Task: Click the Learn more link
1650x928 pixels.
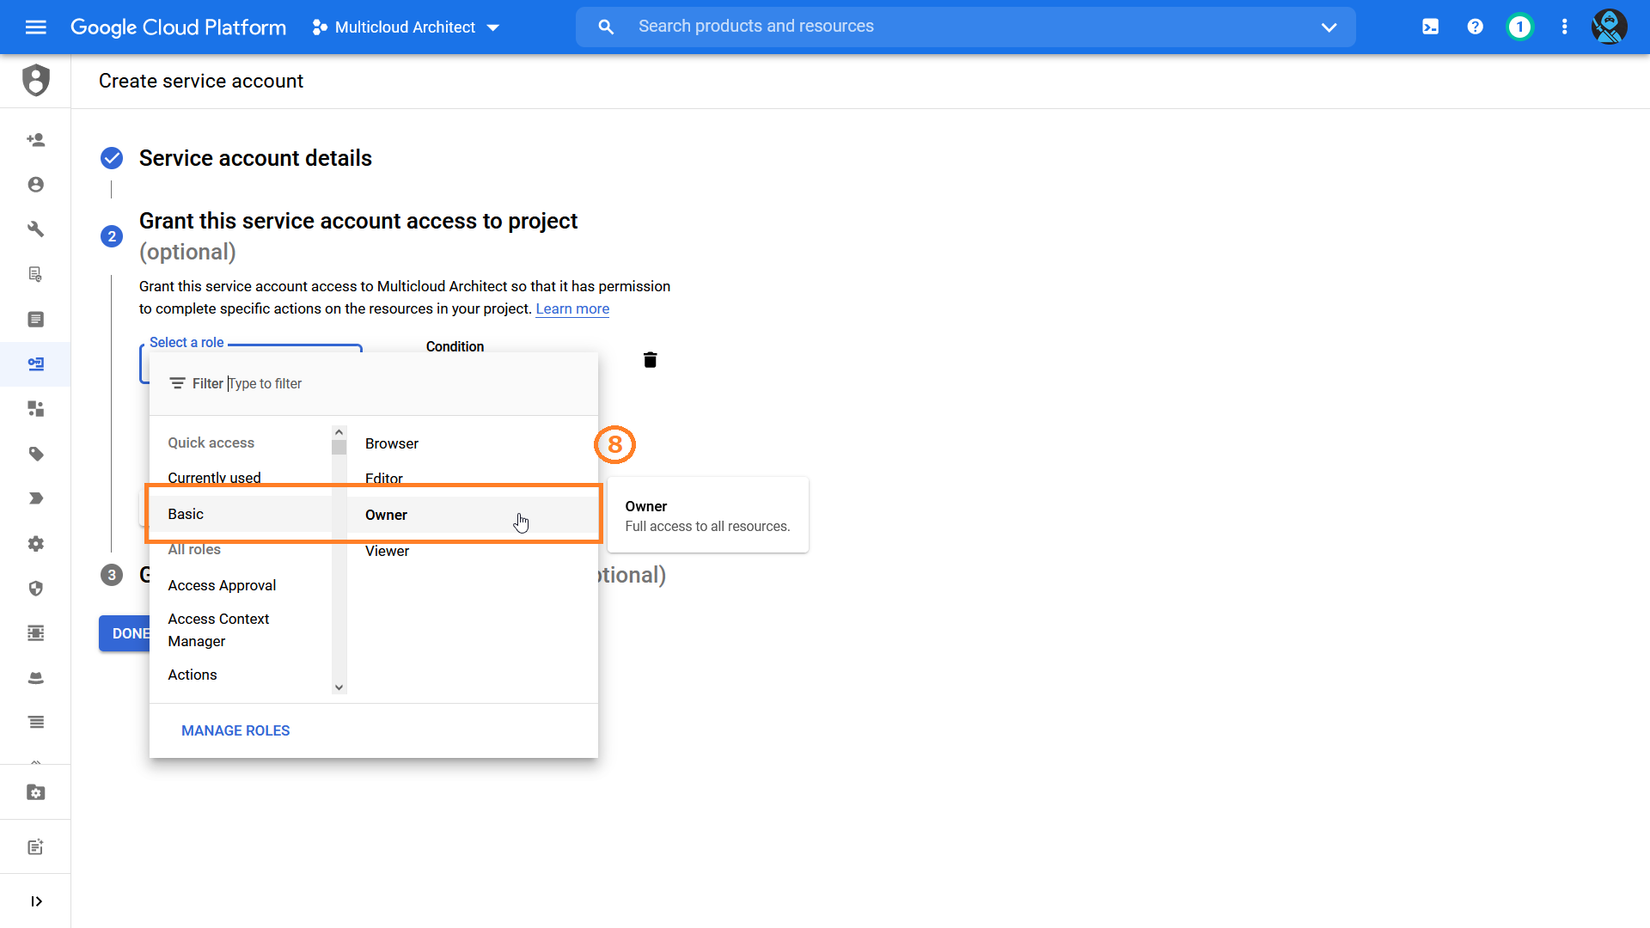Action: tap(572, 309)
